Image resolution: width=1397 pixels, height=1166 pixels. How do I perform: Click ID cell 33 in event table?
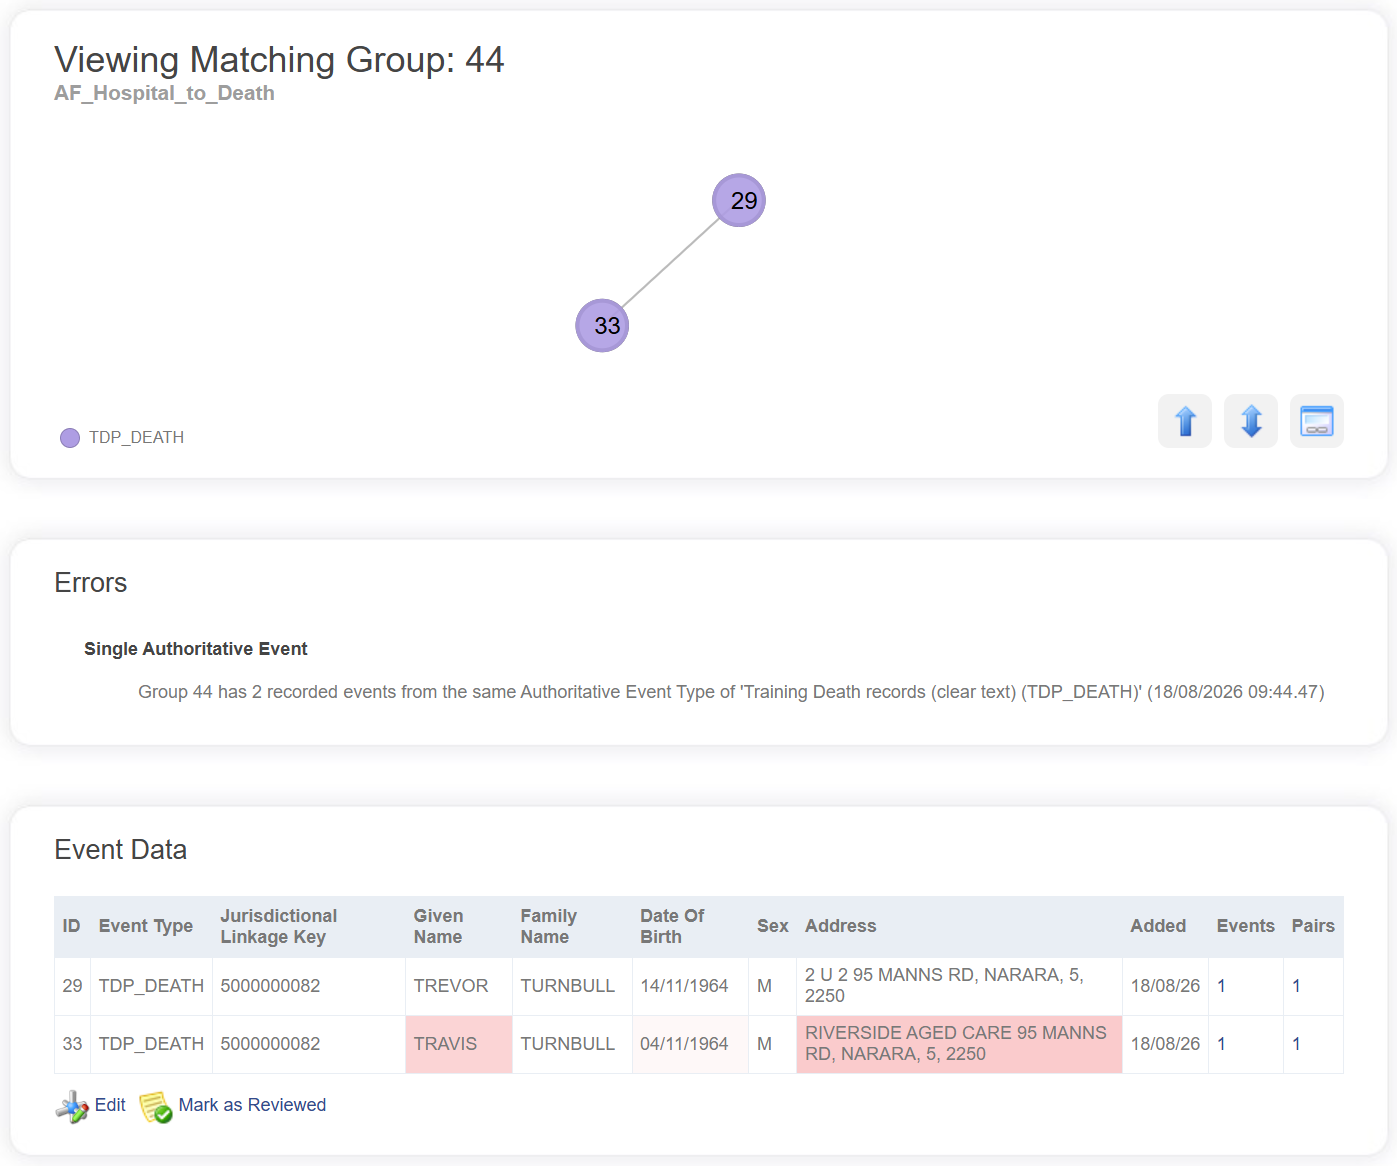click(72, 1044)
